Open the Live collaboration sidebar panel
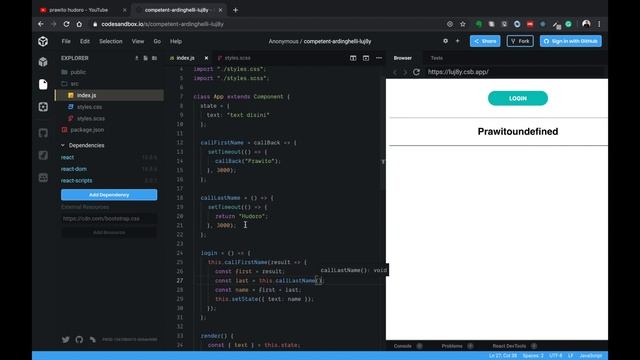Screen dimensions: 640x360 point(43,178)
